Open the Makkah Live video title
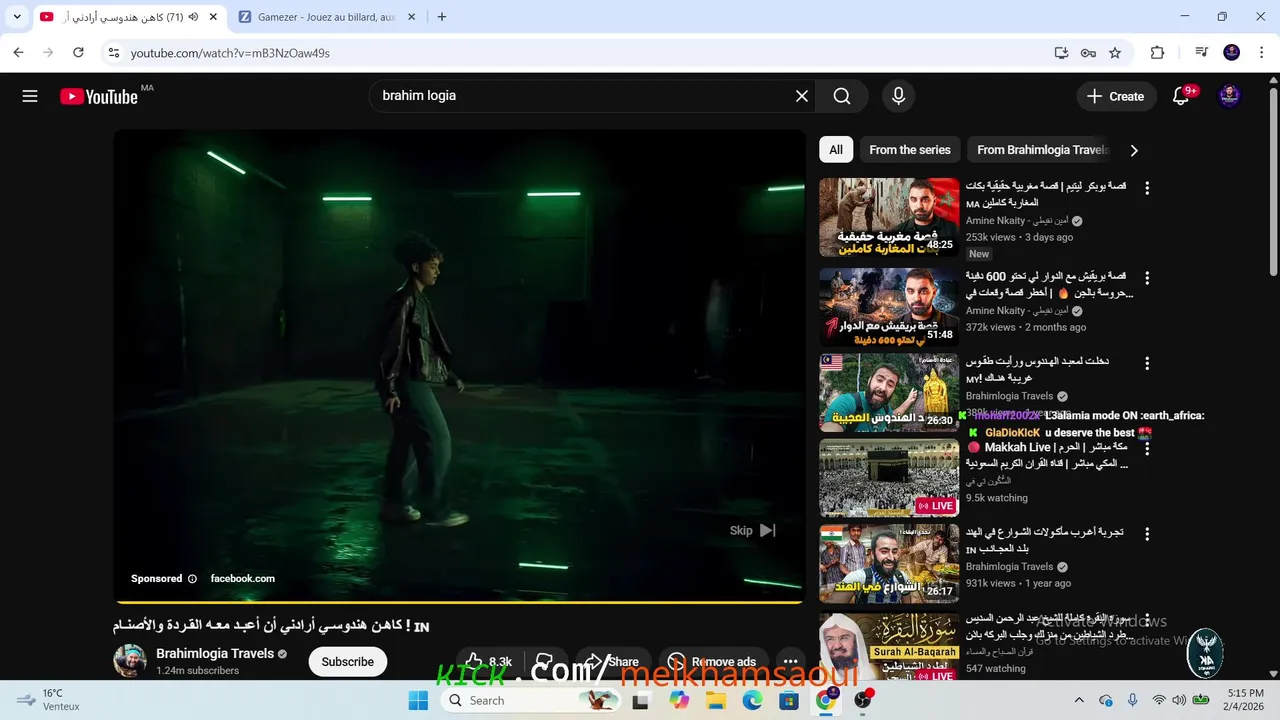The height and width of the screenshot is (720, 1280). (1048, 455)
